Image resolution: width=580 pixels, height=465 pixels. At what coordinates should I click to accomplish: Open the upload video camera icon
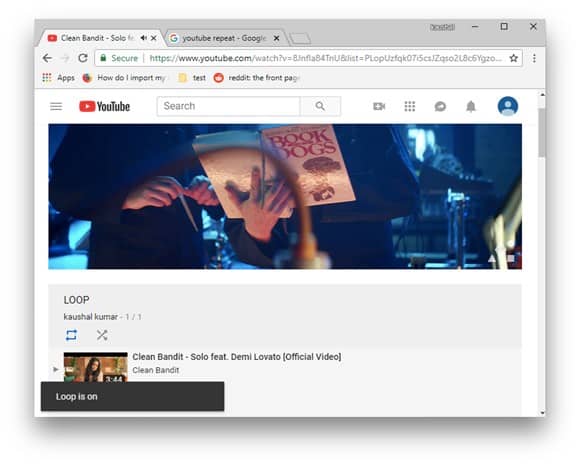pyautogui.click(x=379, y=107)
